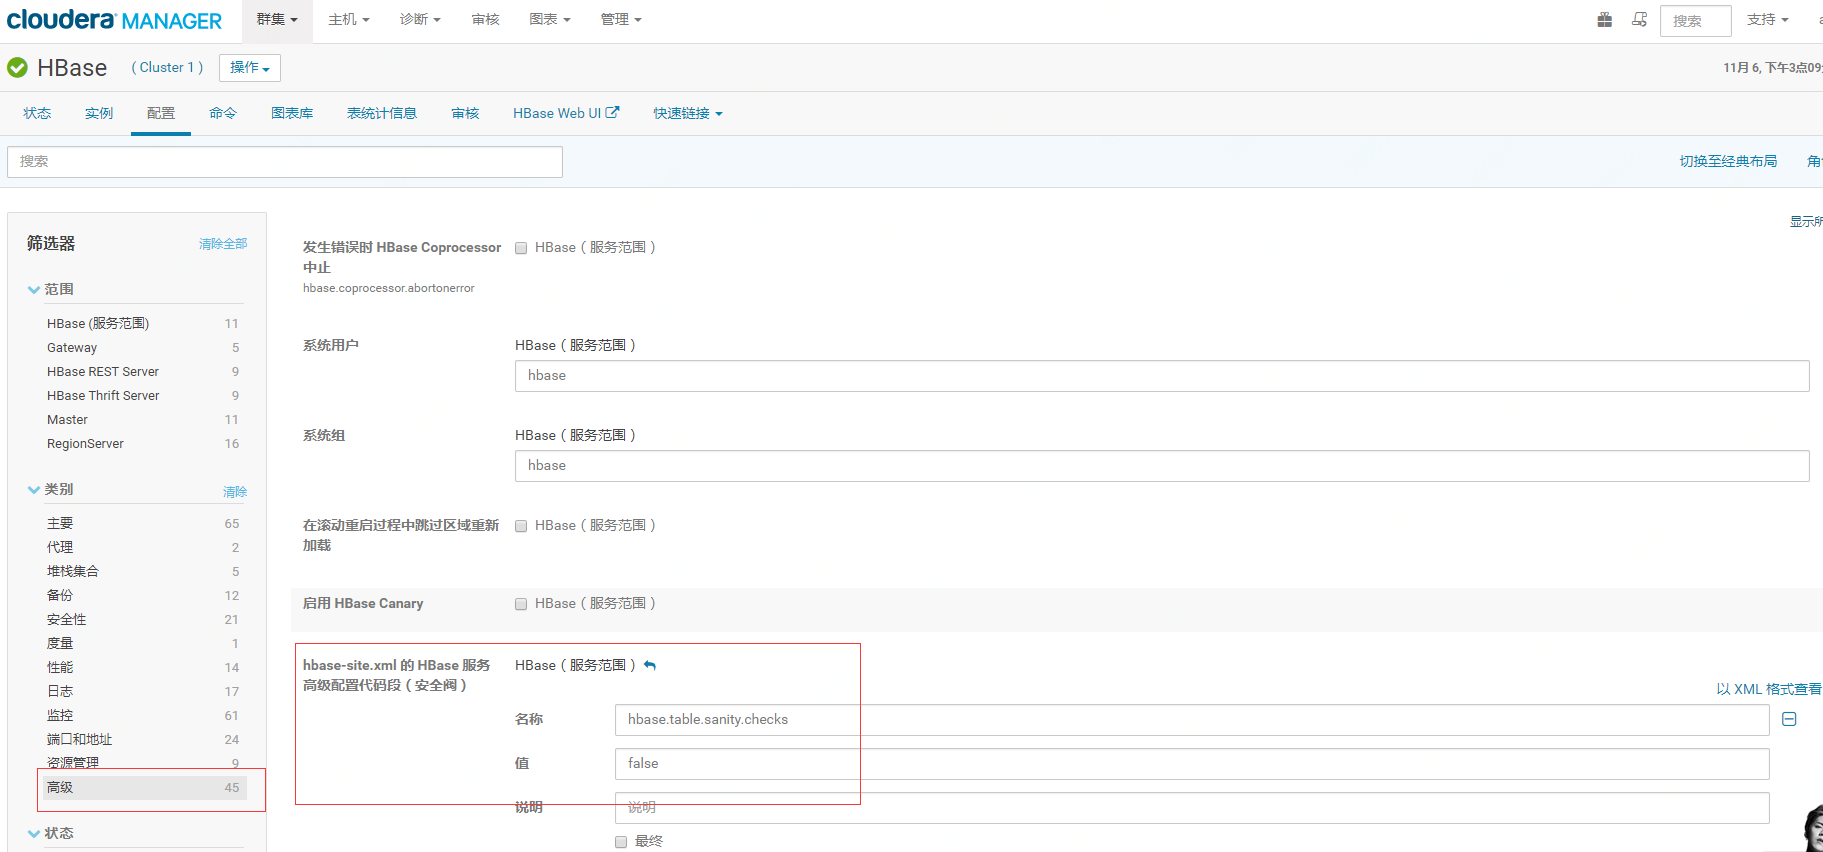Click the 系统组 hbase input field

(1162, 466)
